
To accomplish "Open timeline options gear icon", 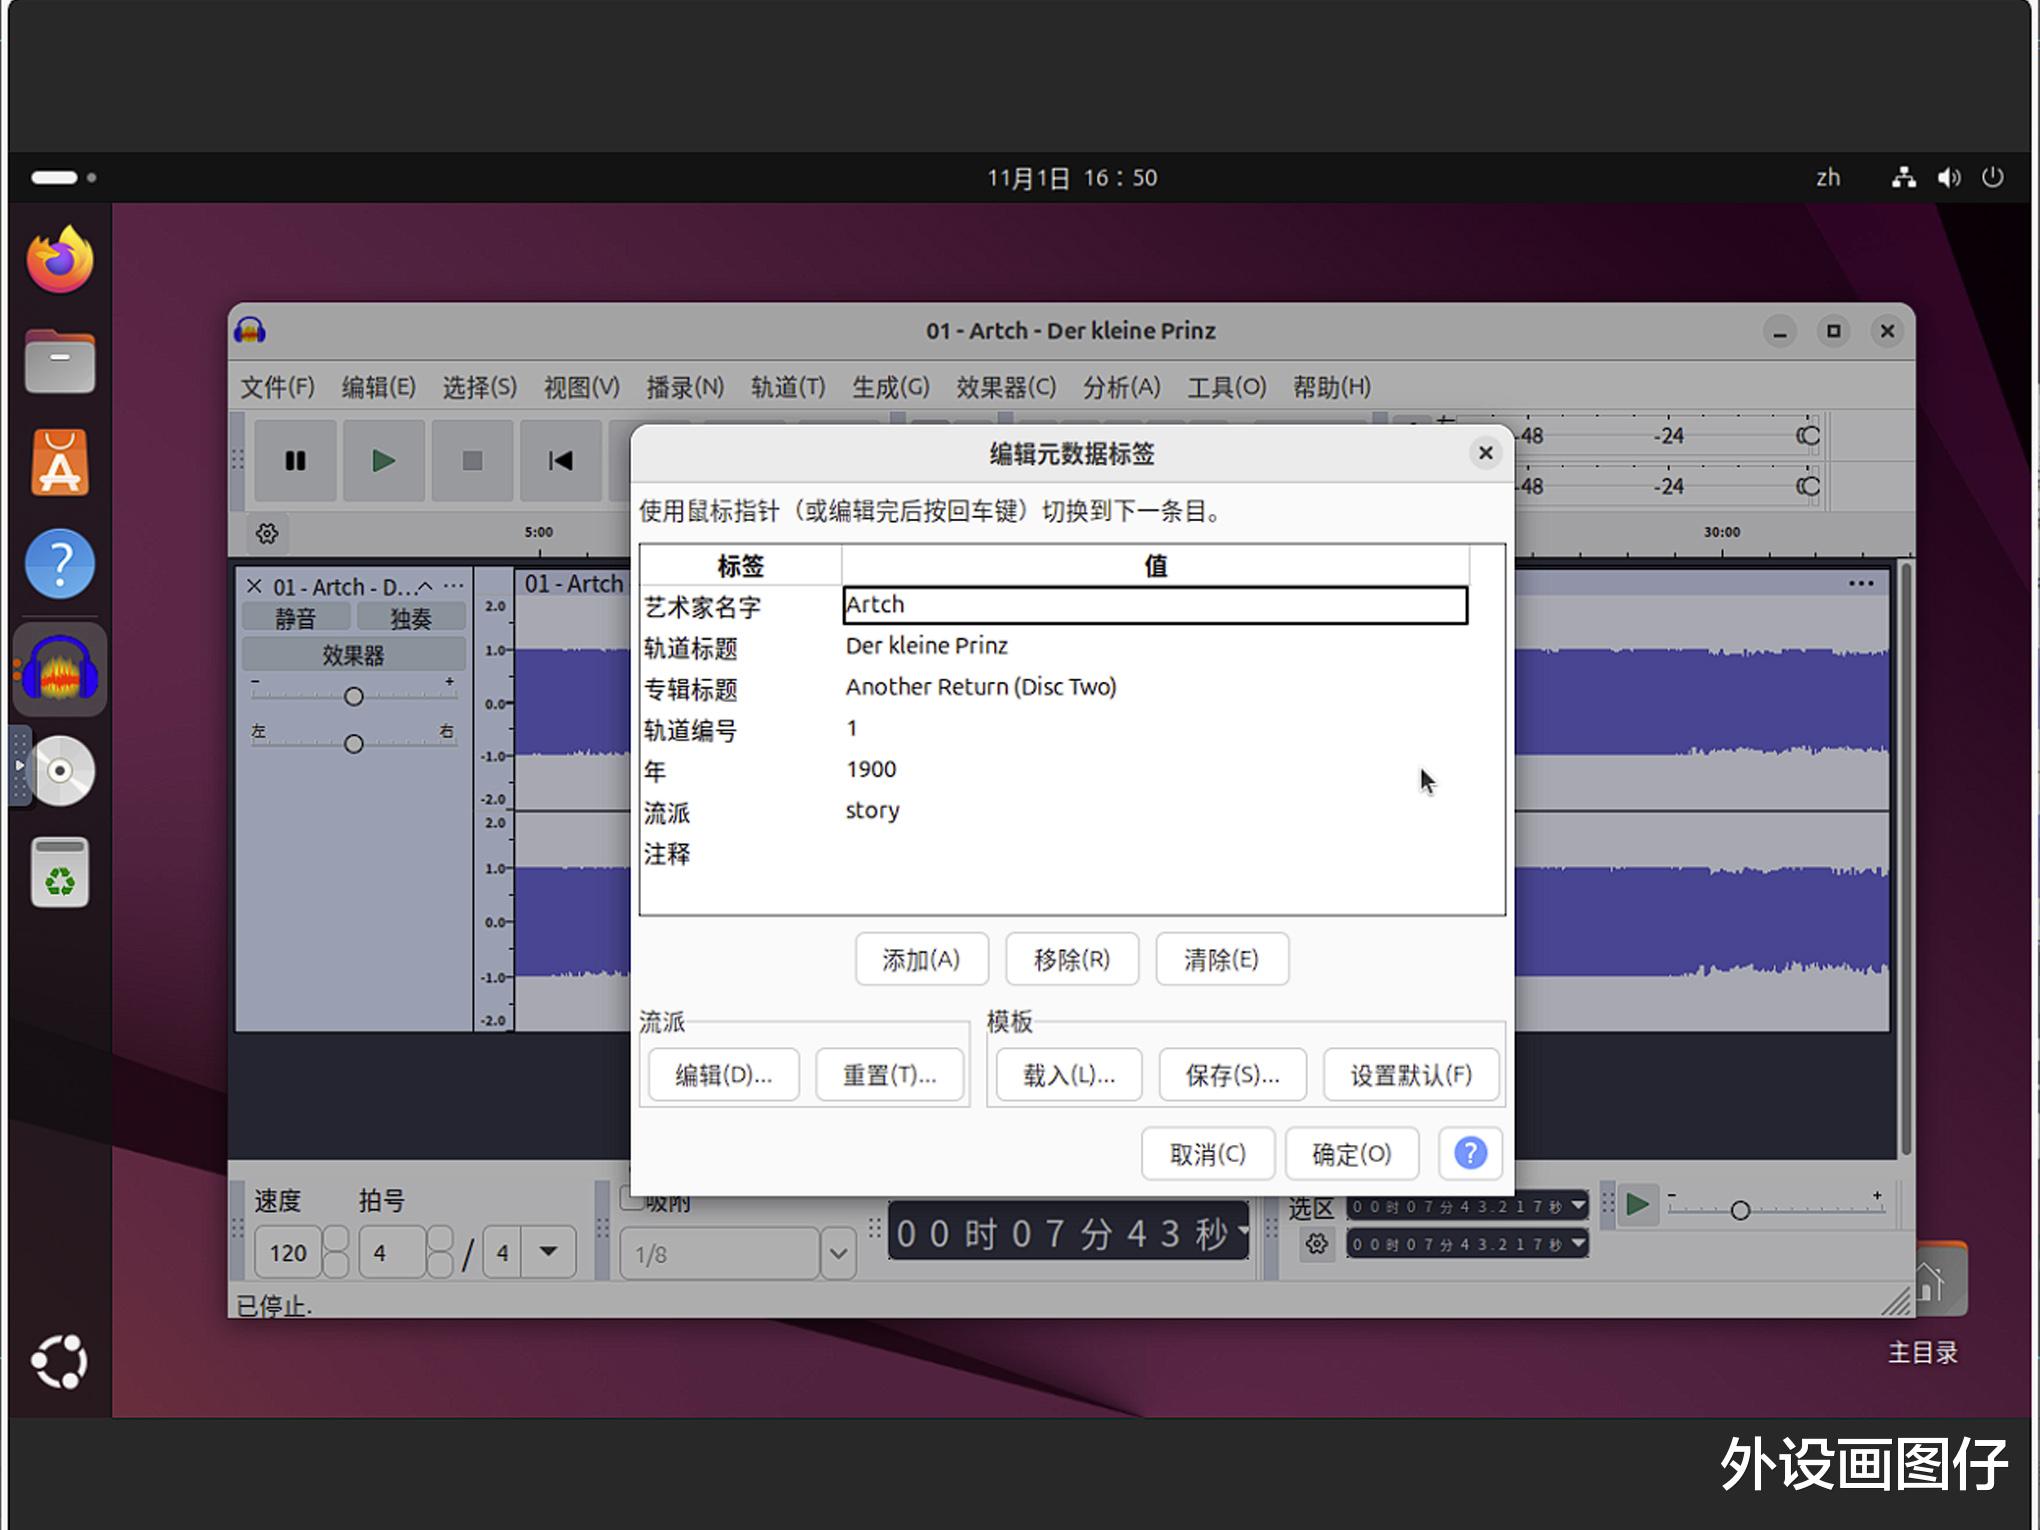I will pos(267,533).
